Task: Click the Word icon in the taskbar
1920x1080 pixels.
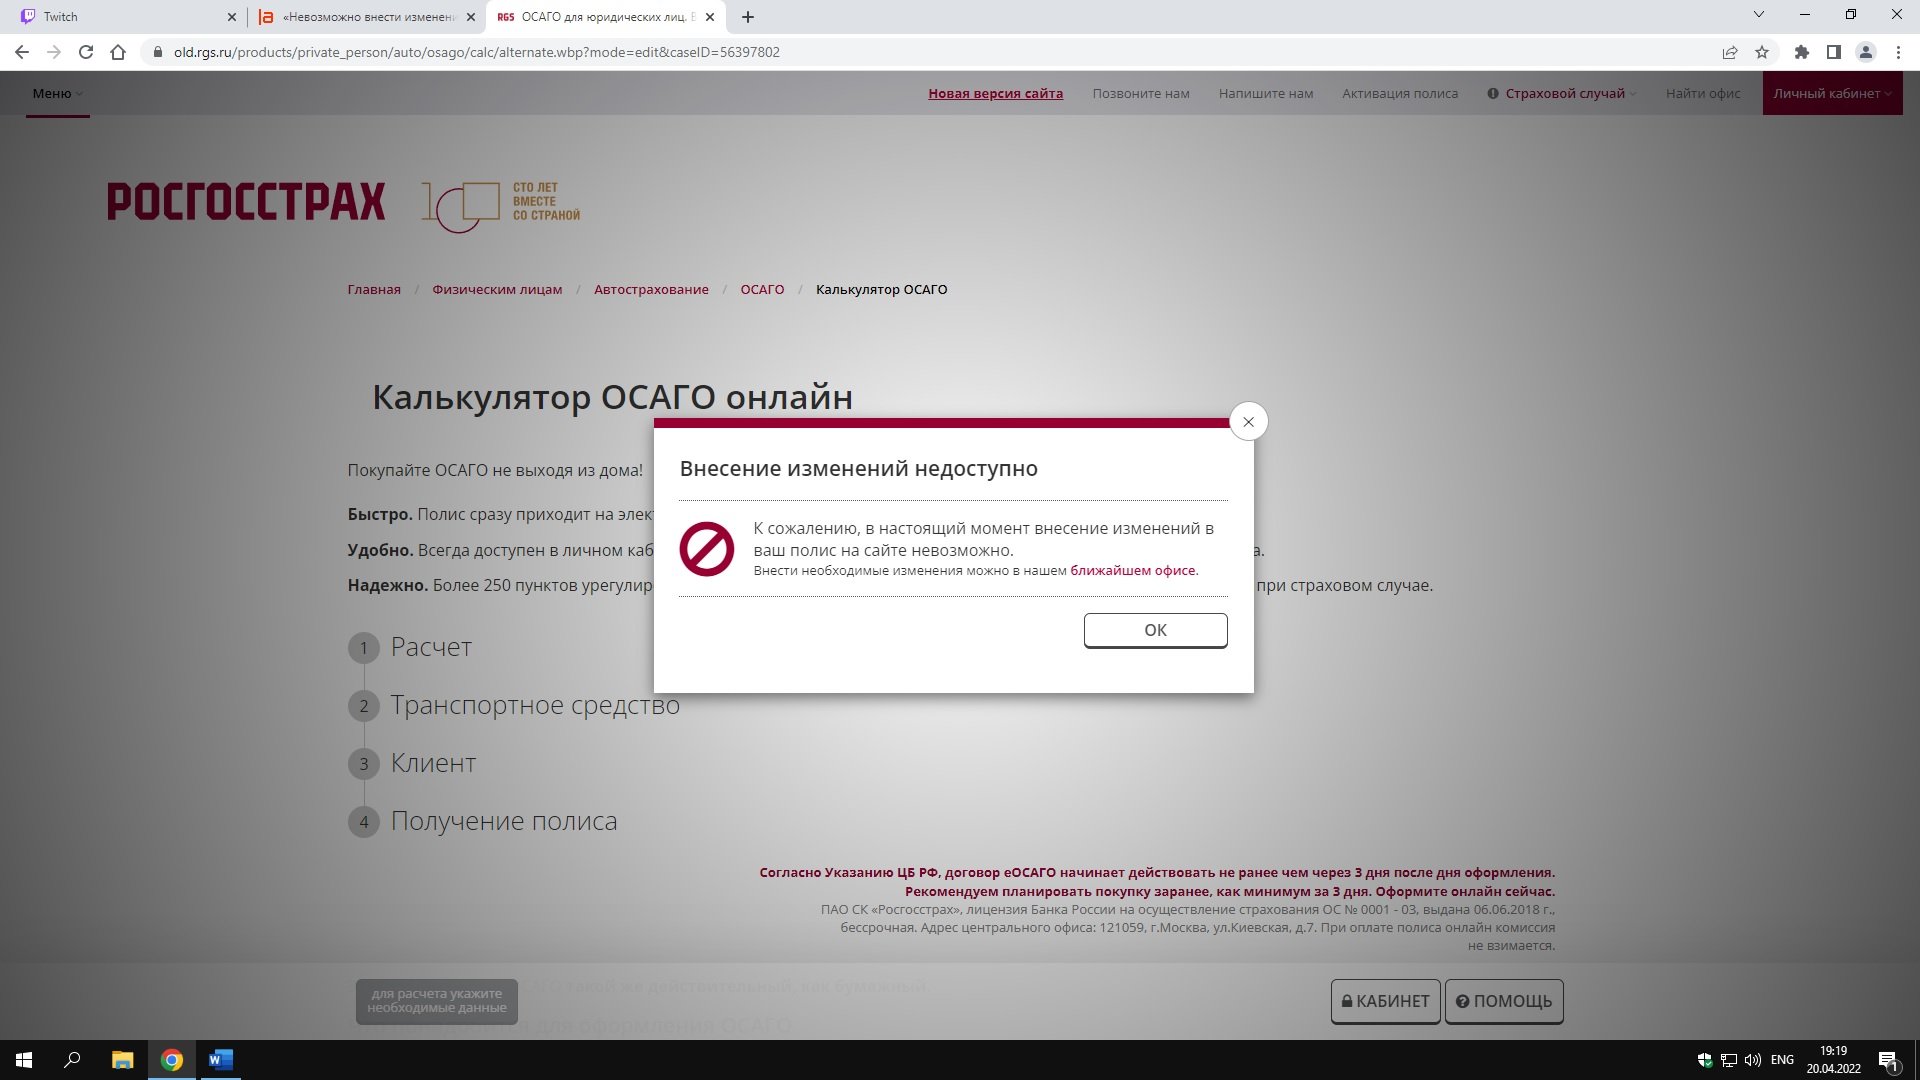Action: [x=220, y=1059]
